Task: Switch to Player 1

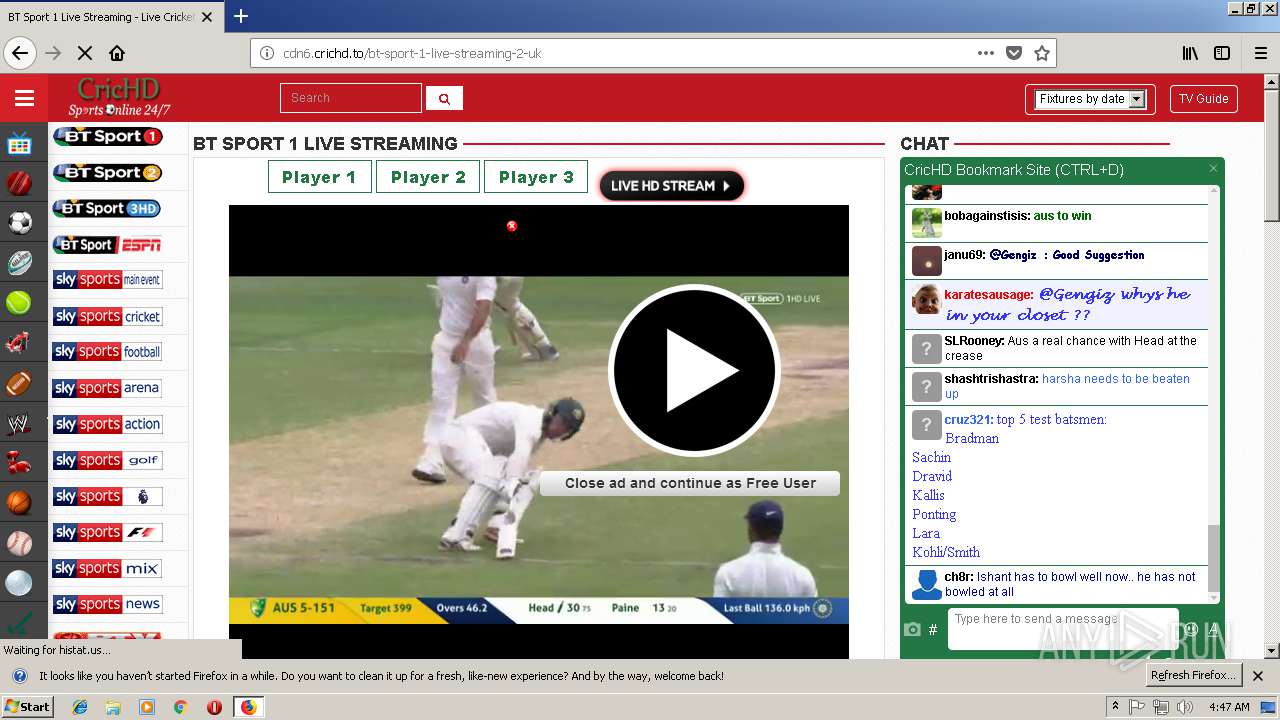Action: [x=319, y=177]
